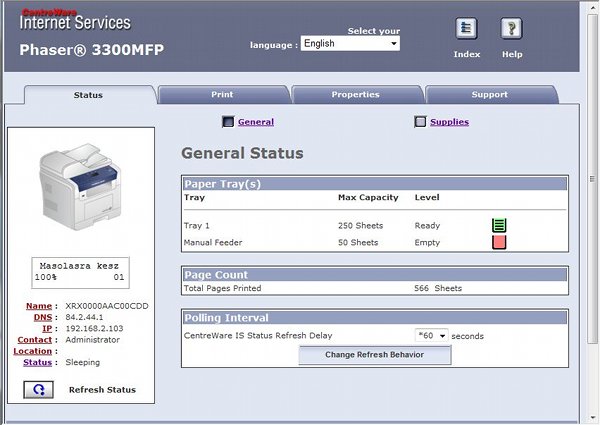
Task: Click the 566 Sheets page count value
Action: tap(438, 288)
